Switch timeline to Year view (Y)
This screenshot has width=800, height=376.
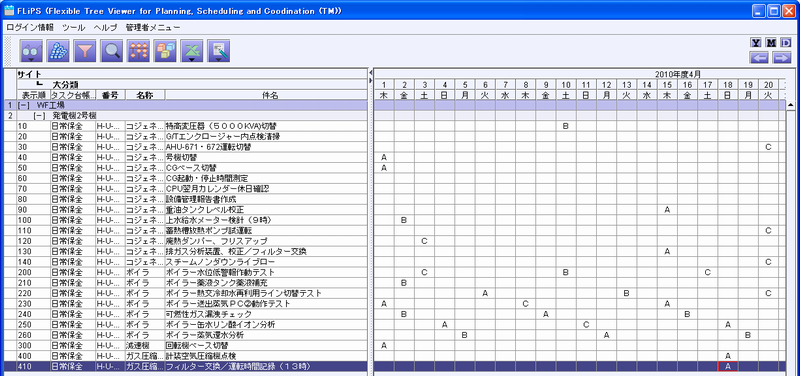756,43
